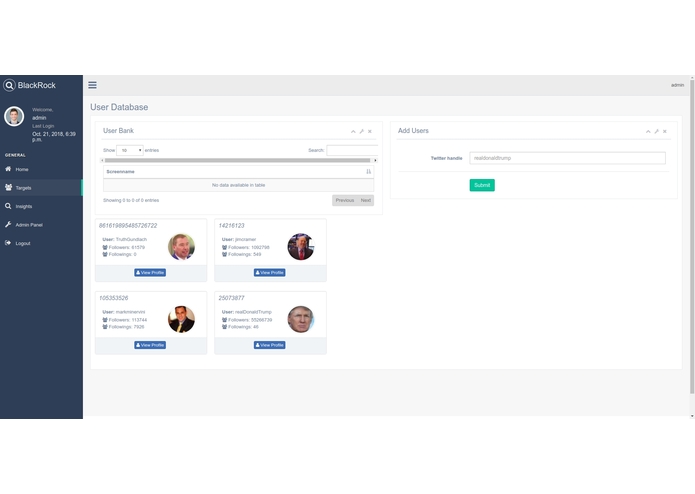View Profile for realDonaldTrump
The height and width of the screenshot is (494, 695).
269,345
